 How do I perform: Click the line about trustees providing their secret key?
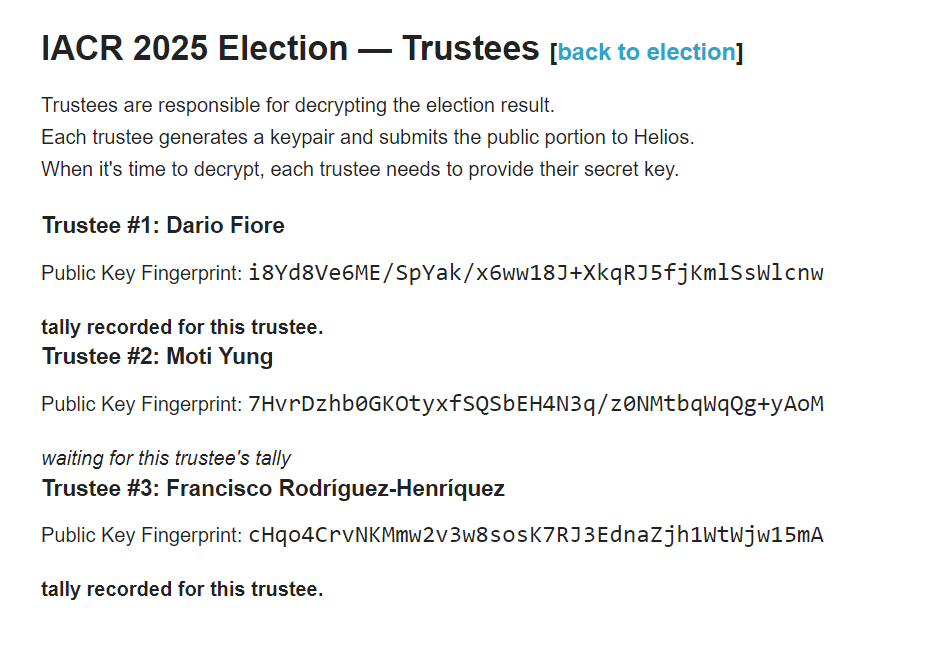tap(359, 169)
